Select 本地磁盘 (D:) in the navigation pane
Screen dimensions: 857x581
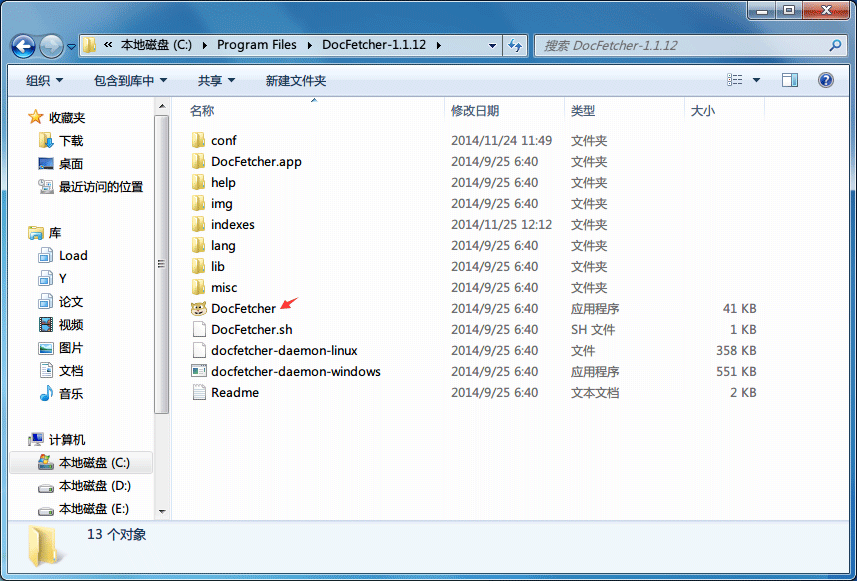tap(95, 486)
